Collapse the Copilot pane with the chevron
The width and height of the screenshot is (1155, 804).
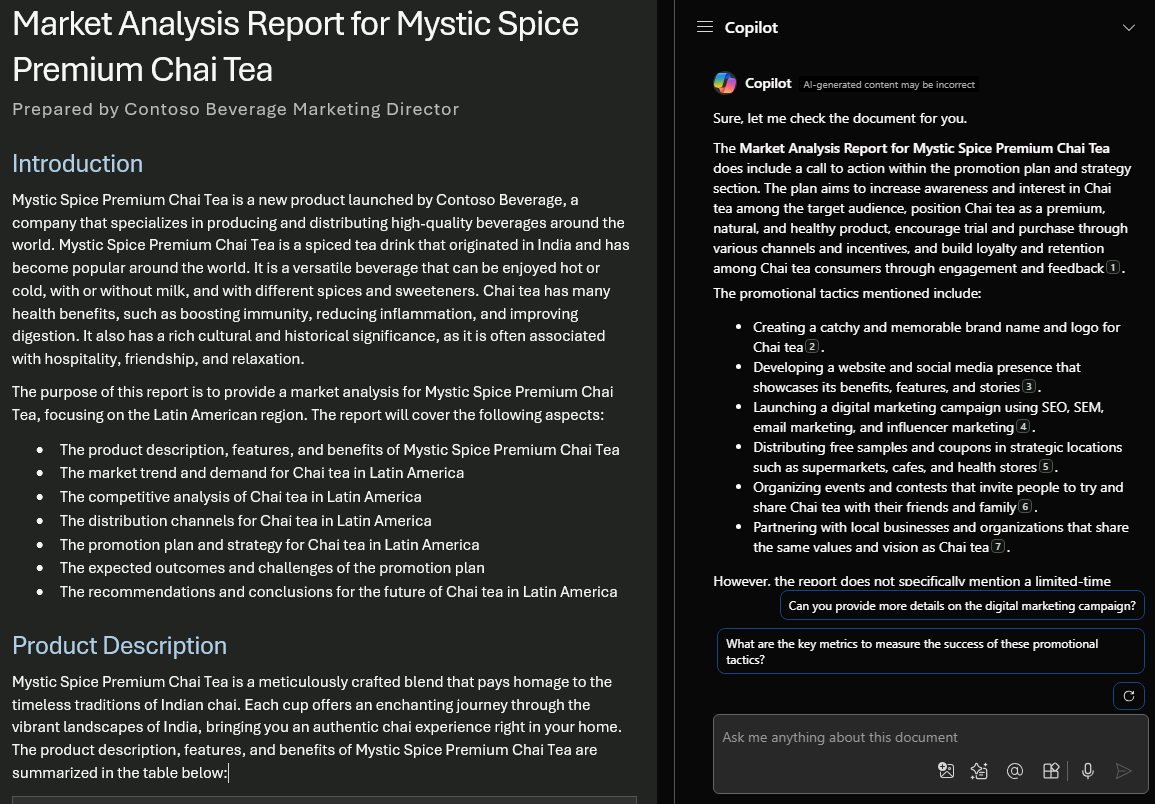pyautogui.click(x=1128, y=28)
